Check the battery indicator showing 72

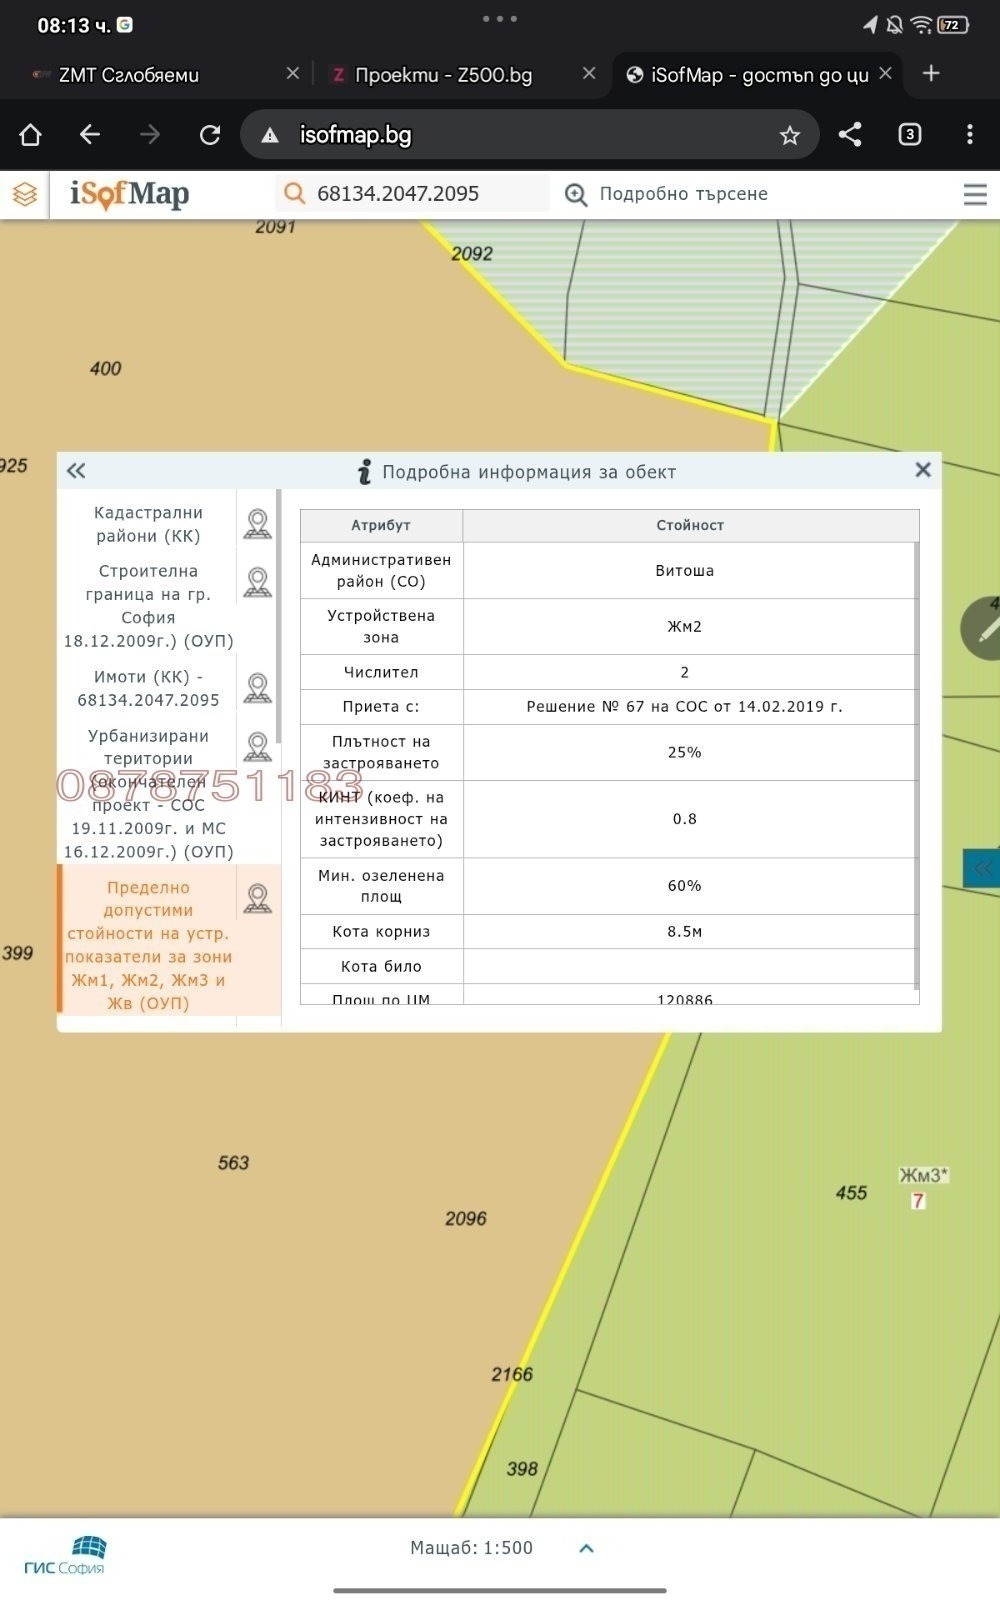tap(953, 25)
